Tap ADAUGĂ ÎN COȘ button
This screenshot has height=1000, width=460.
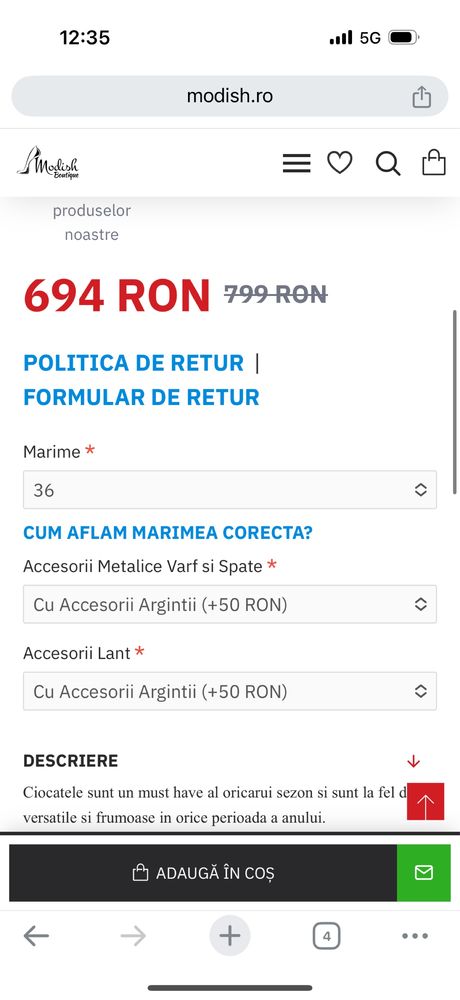tap(203, 872)
